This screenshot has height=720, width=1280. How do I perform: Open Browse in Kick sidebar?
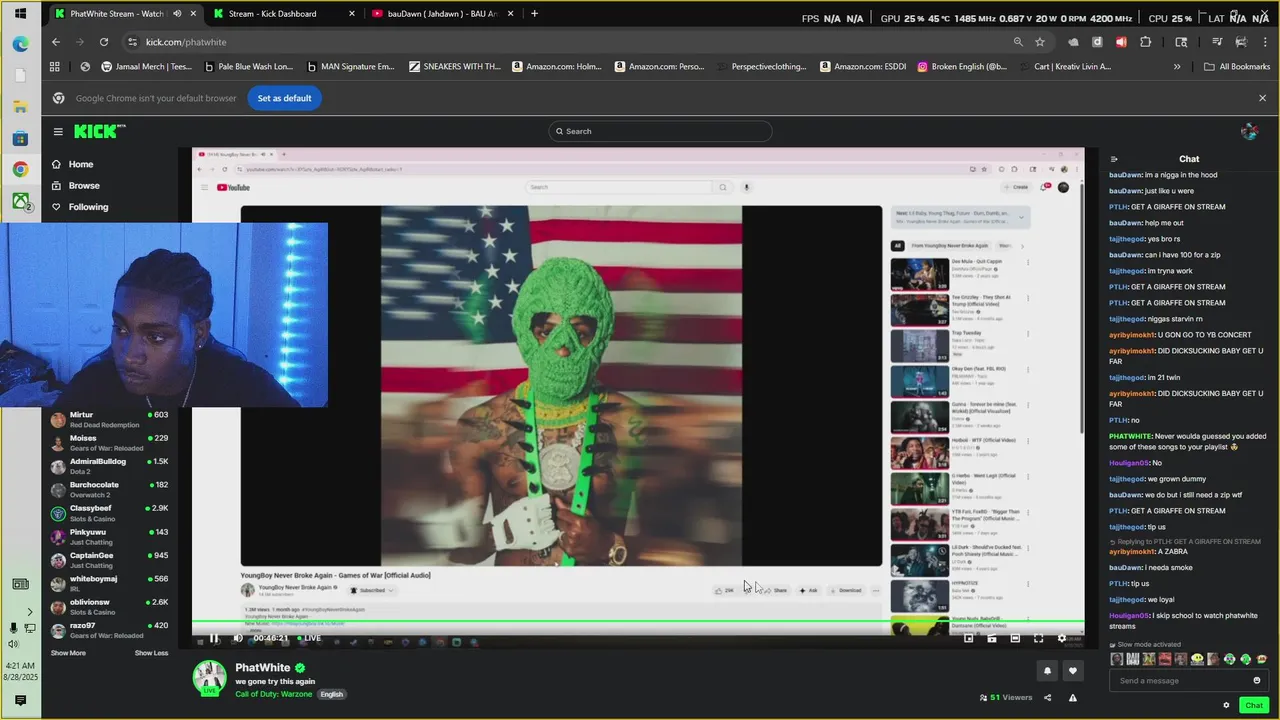tap(84, 185)
